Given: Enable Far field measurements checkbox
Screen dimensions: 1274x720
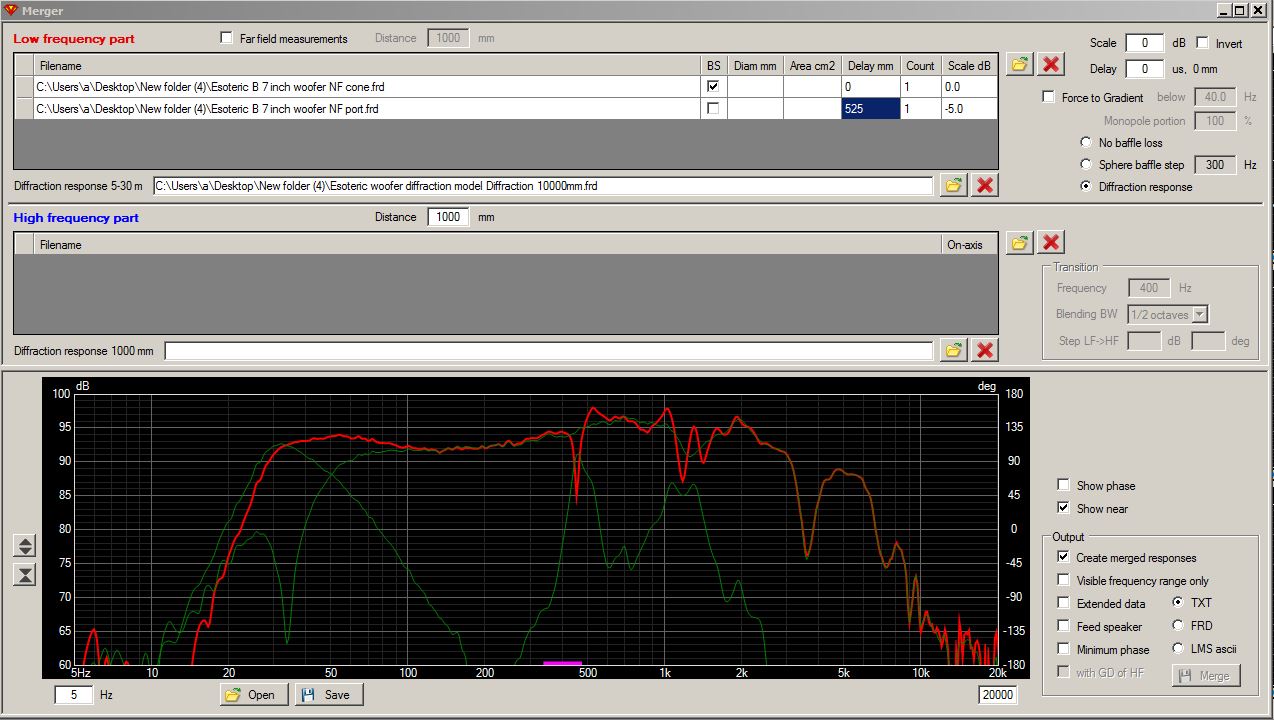Looking at the screenshot, I should 227,39.
